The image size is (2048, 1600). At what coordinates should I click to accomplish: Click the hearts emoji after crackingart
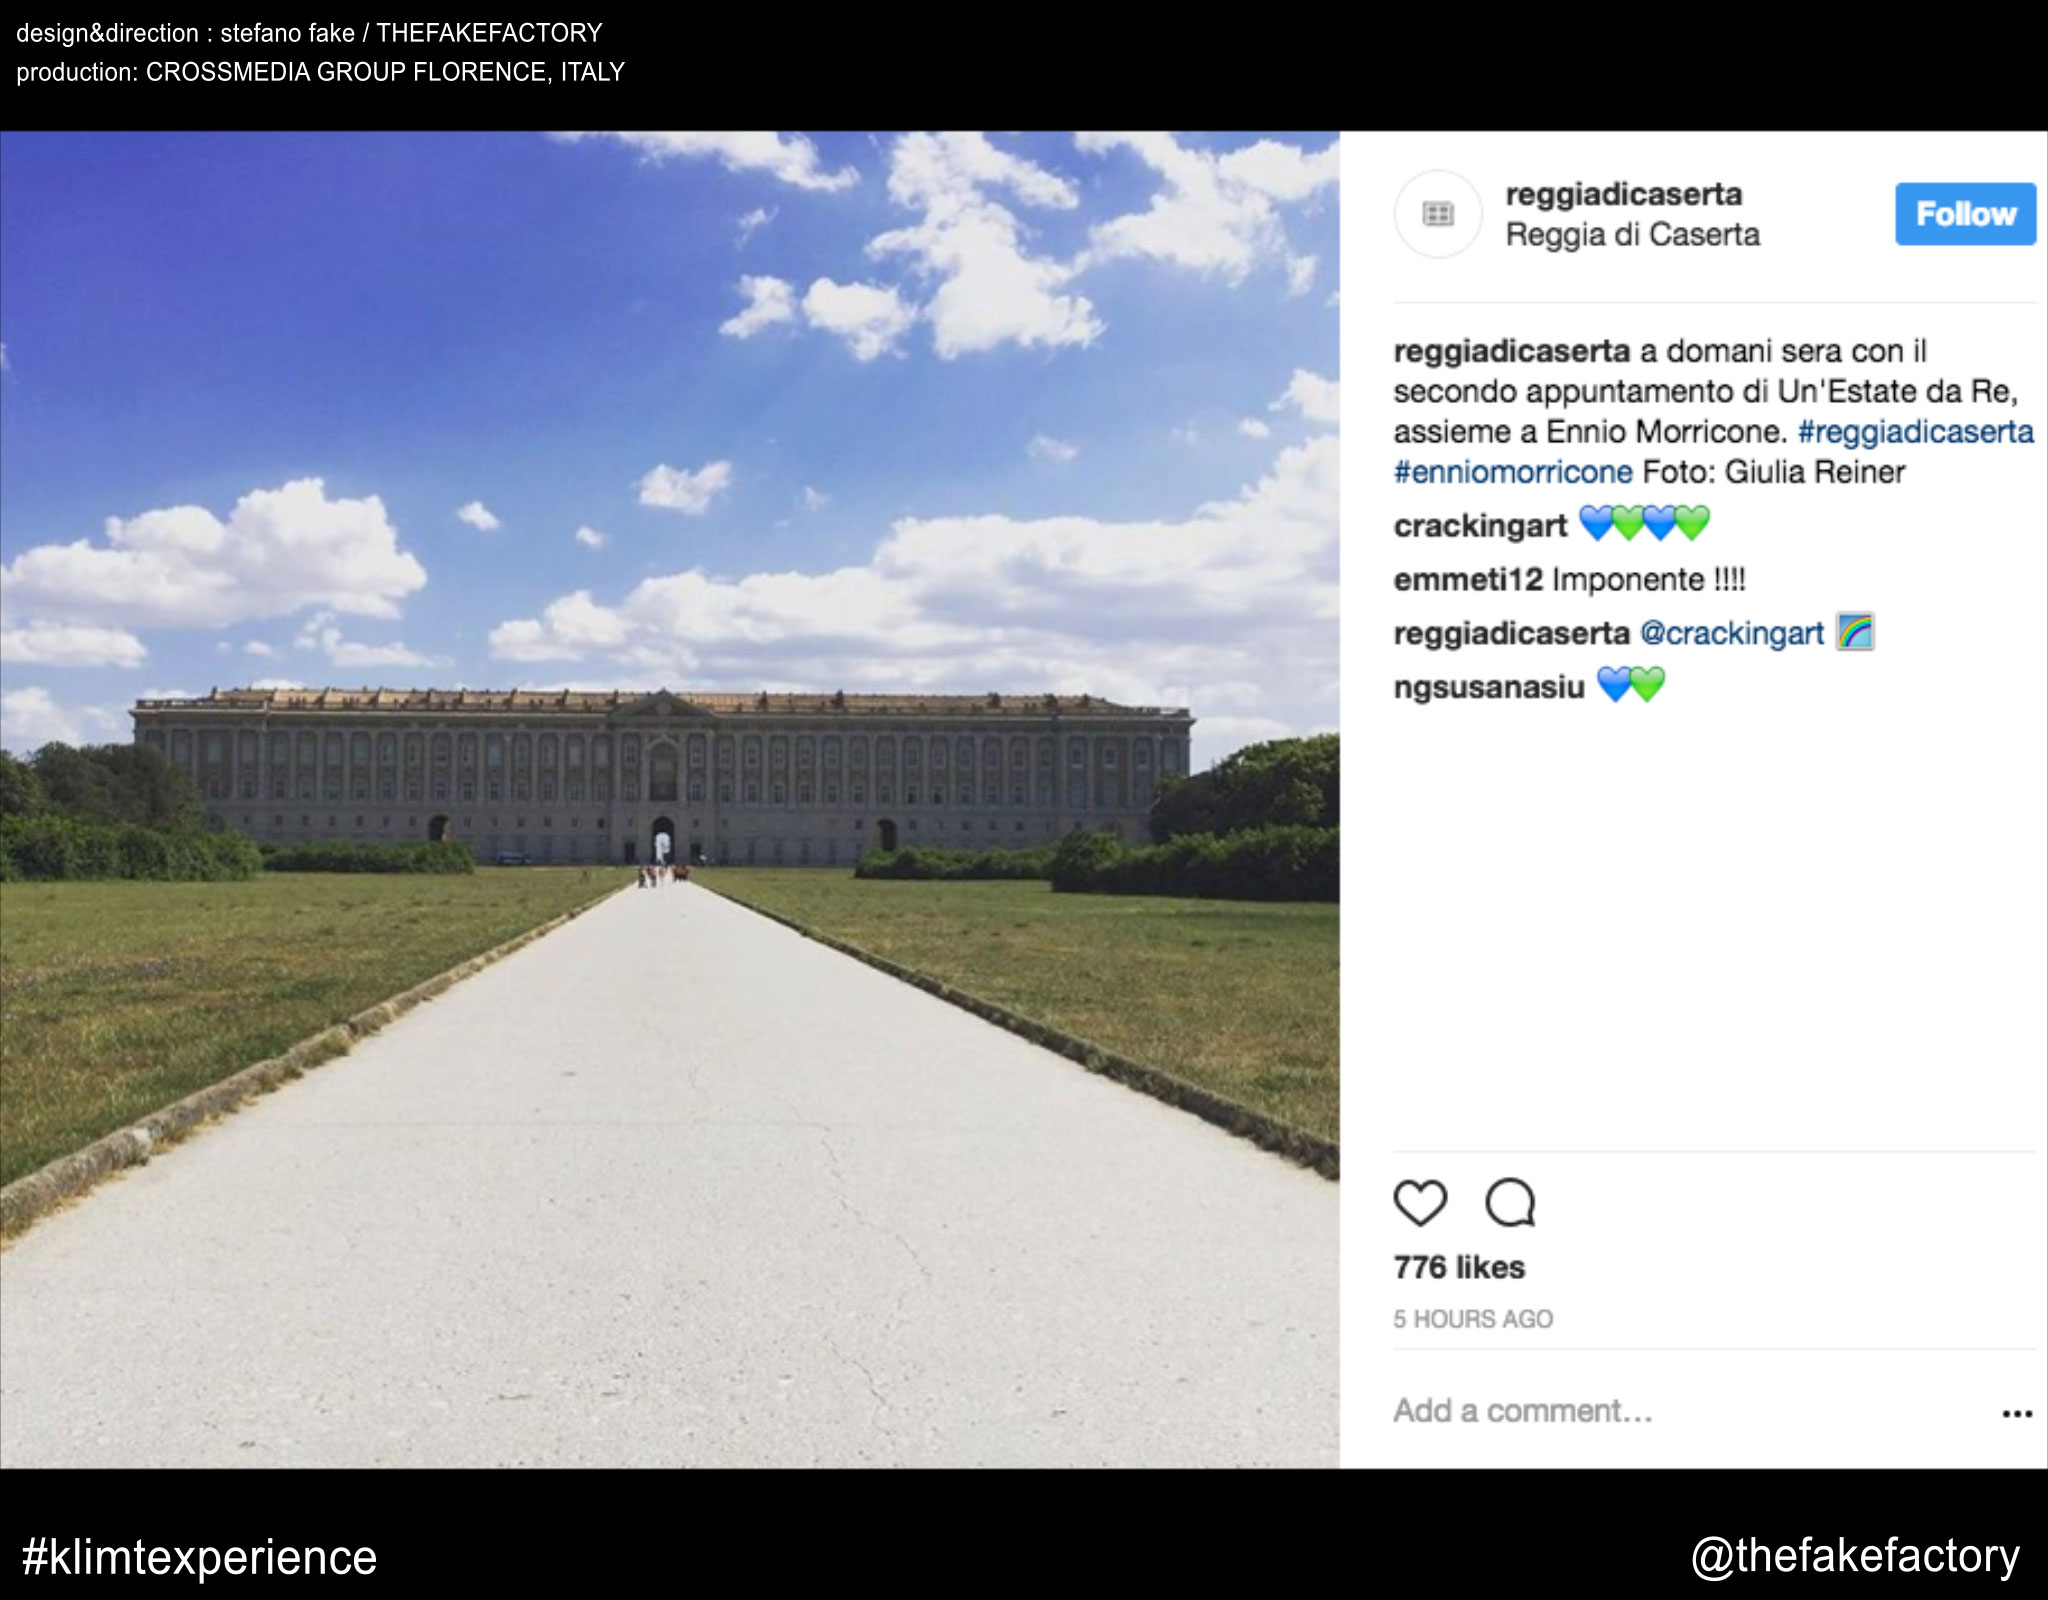1644,523
